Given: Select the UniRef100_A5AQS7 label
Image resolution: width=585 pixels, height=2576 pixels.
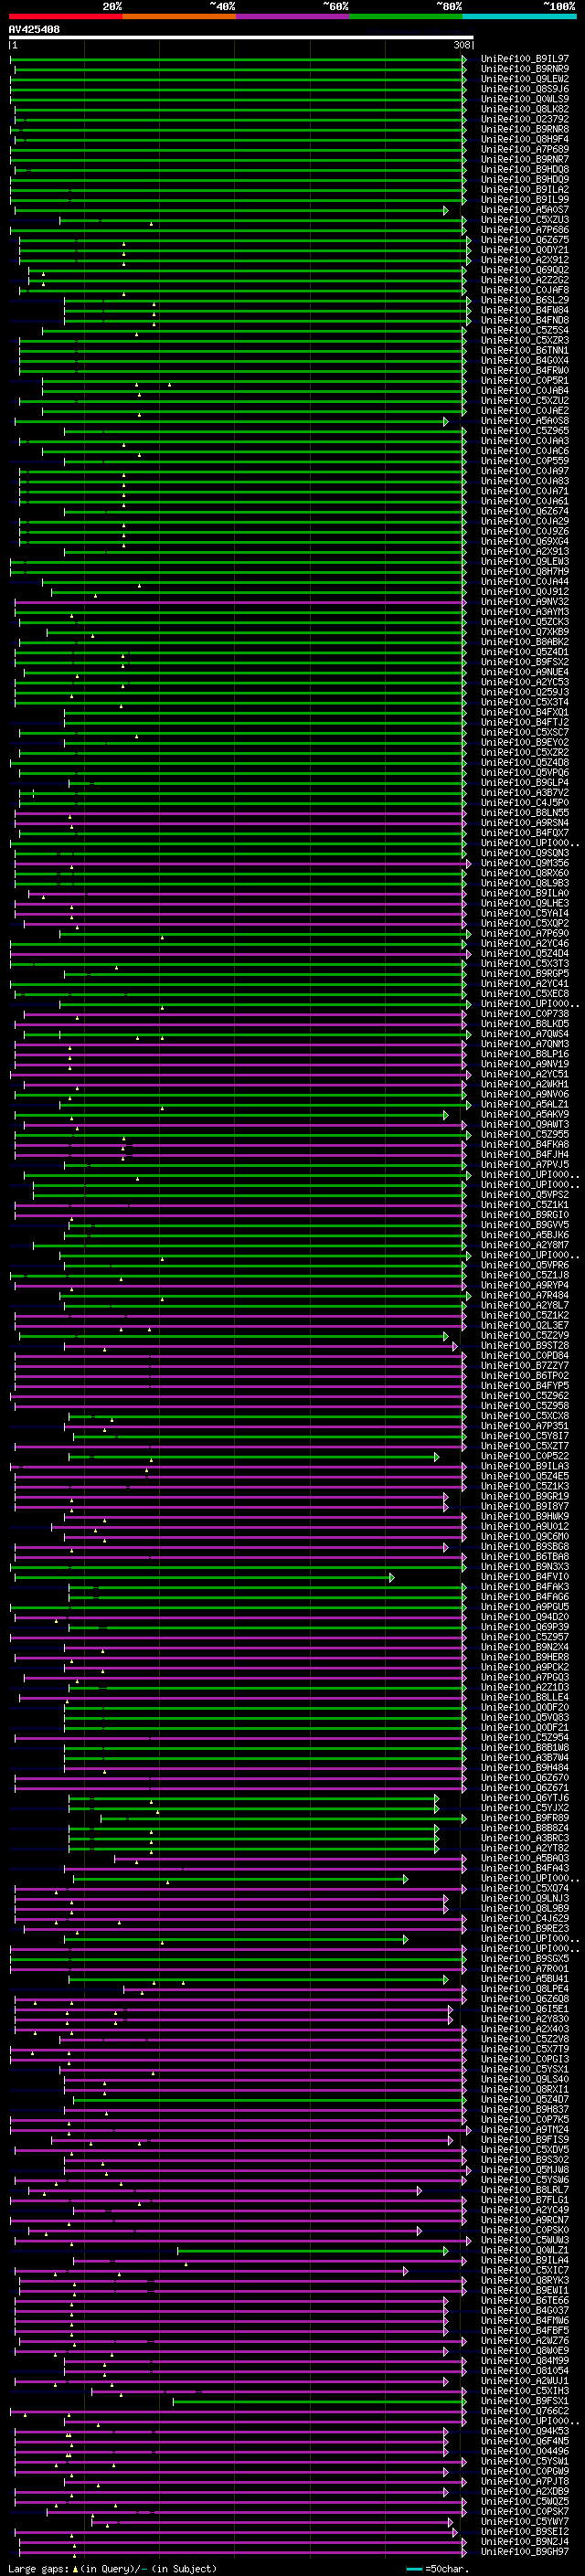Looking at the screenshot, I should click(525, 210).
